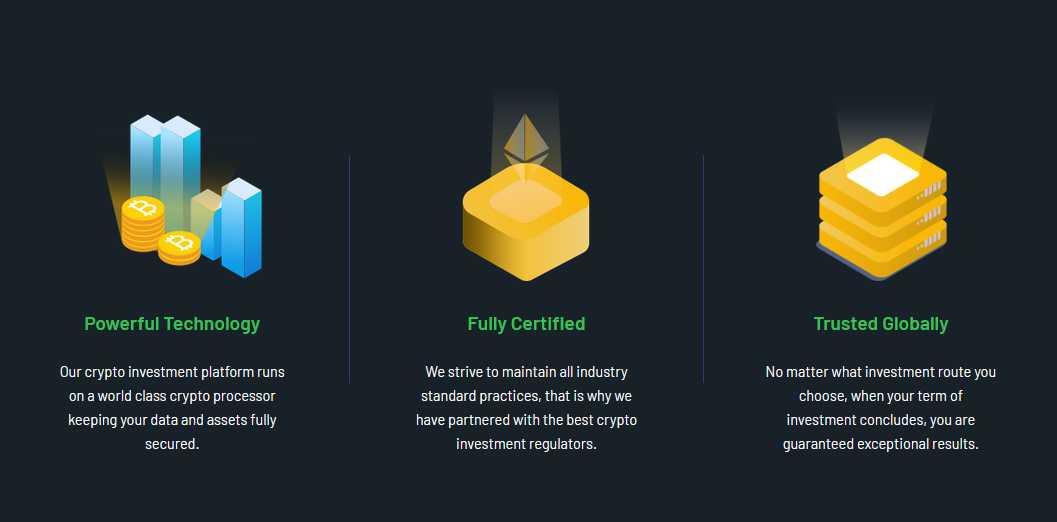1057x522 pixels.
Task: Click the tall stack of Bitcoin coins
Action: point(143,224)
